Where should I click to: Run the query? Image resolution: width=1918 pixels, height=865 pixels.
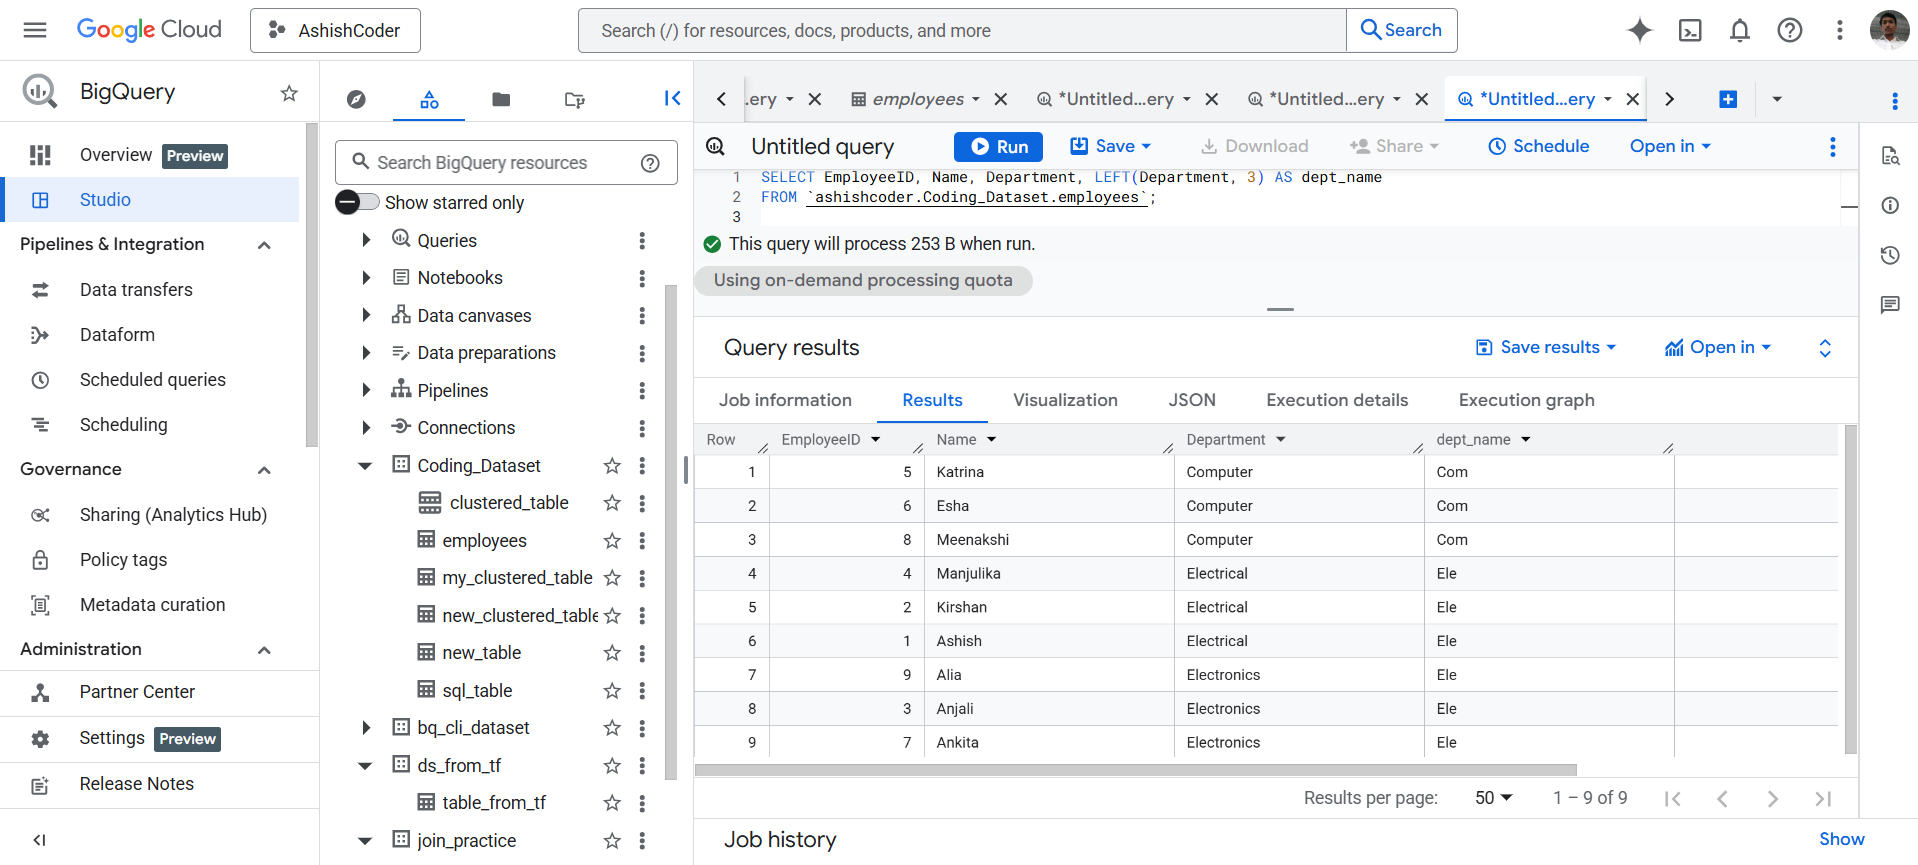point(998,147)
